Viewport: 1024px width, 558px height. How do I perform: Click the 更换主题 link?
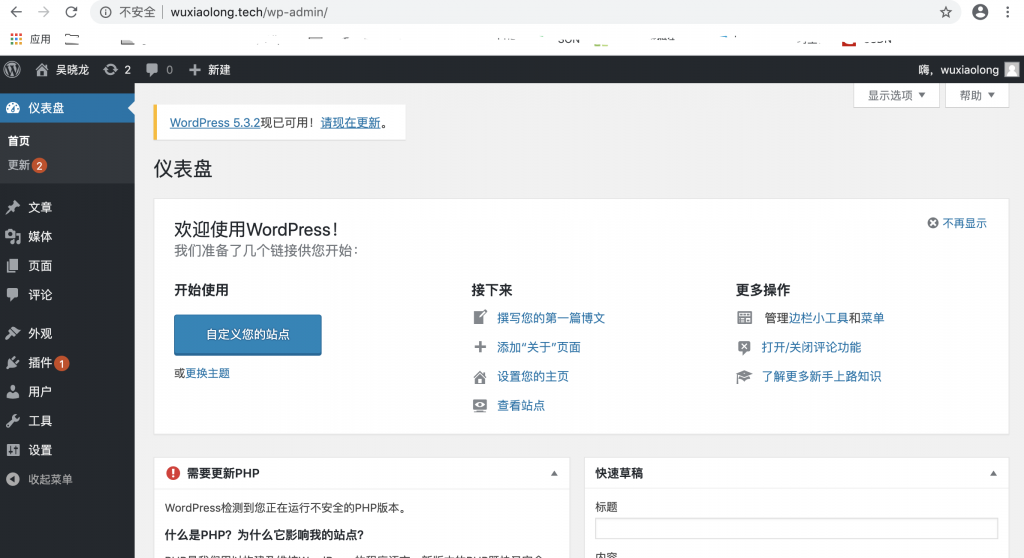tap(208, 373)
